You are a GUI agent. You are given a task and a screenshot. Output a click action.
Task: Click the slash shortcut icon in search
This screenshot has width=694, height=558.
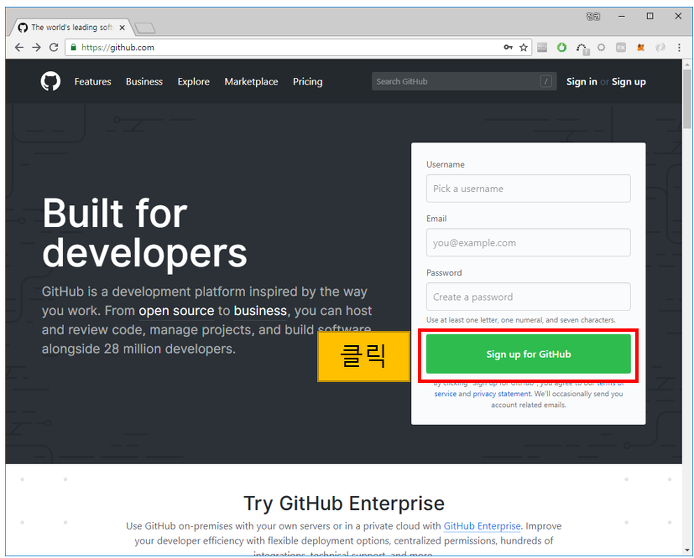546,81
